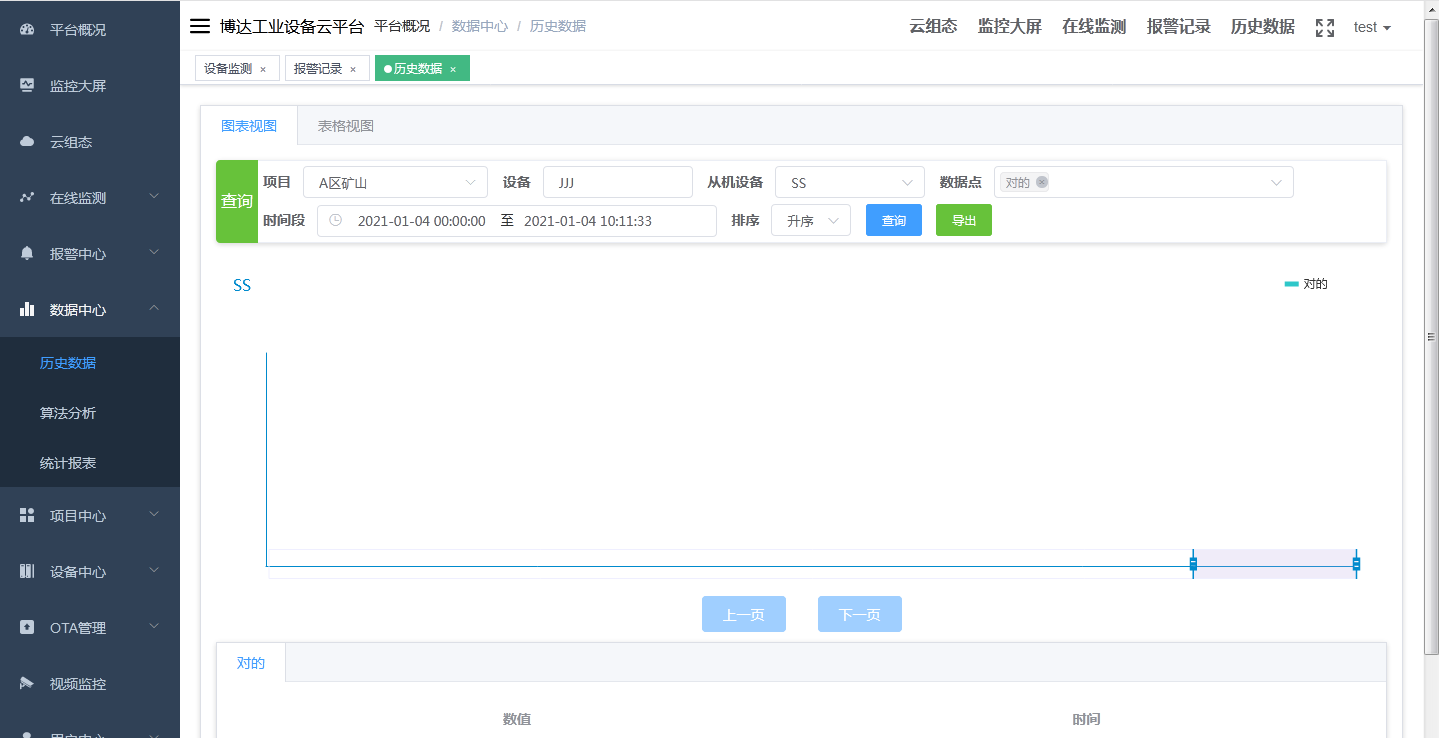Image resolution: width=1439 pixels, height=738 pixels.
Task: Click the 设备 input field containing JJJ
Action: click(617, 181)
